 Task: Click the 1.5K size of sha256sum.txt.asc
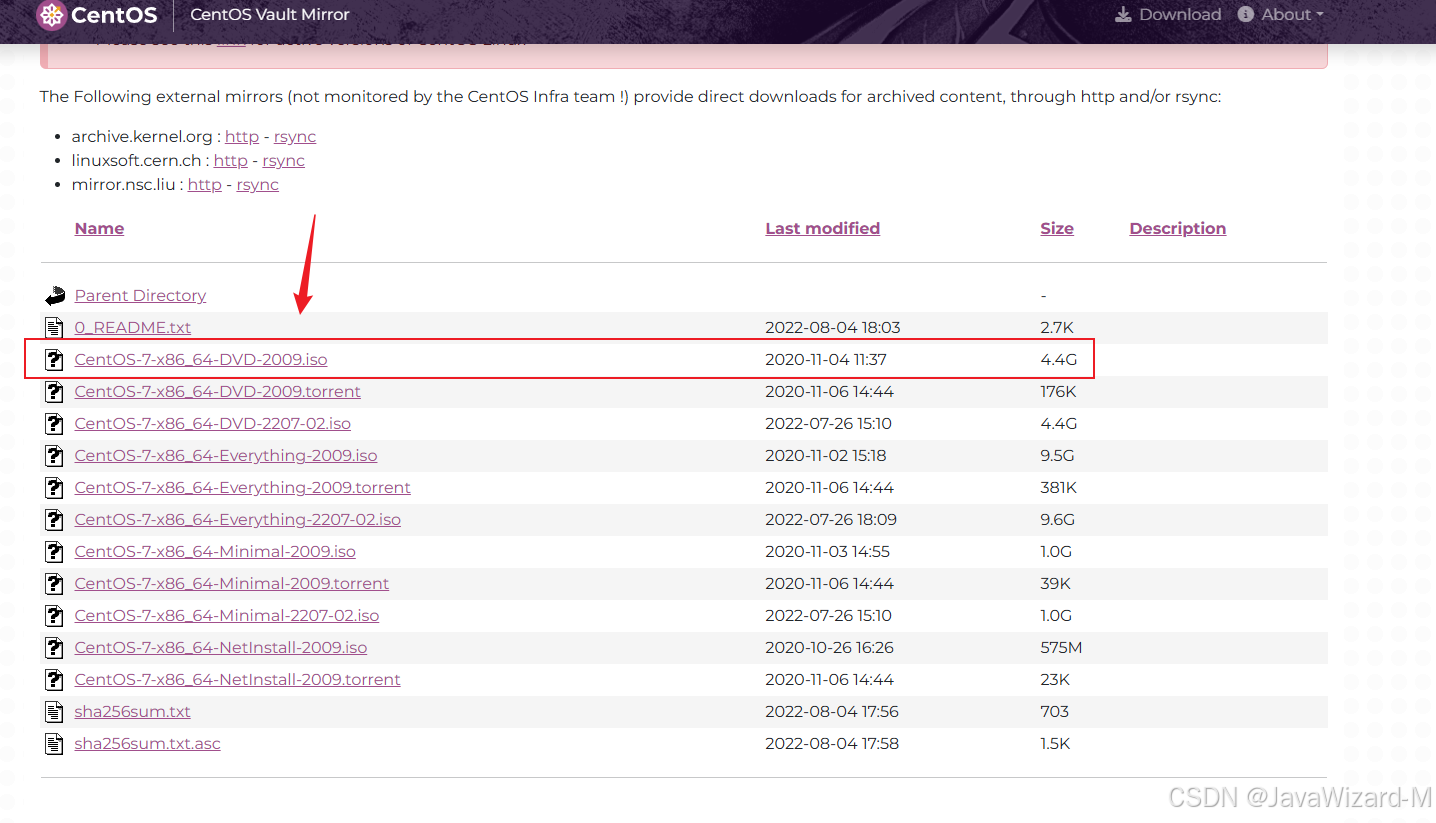1055,744
